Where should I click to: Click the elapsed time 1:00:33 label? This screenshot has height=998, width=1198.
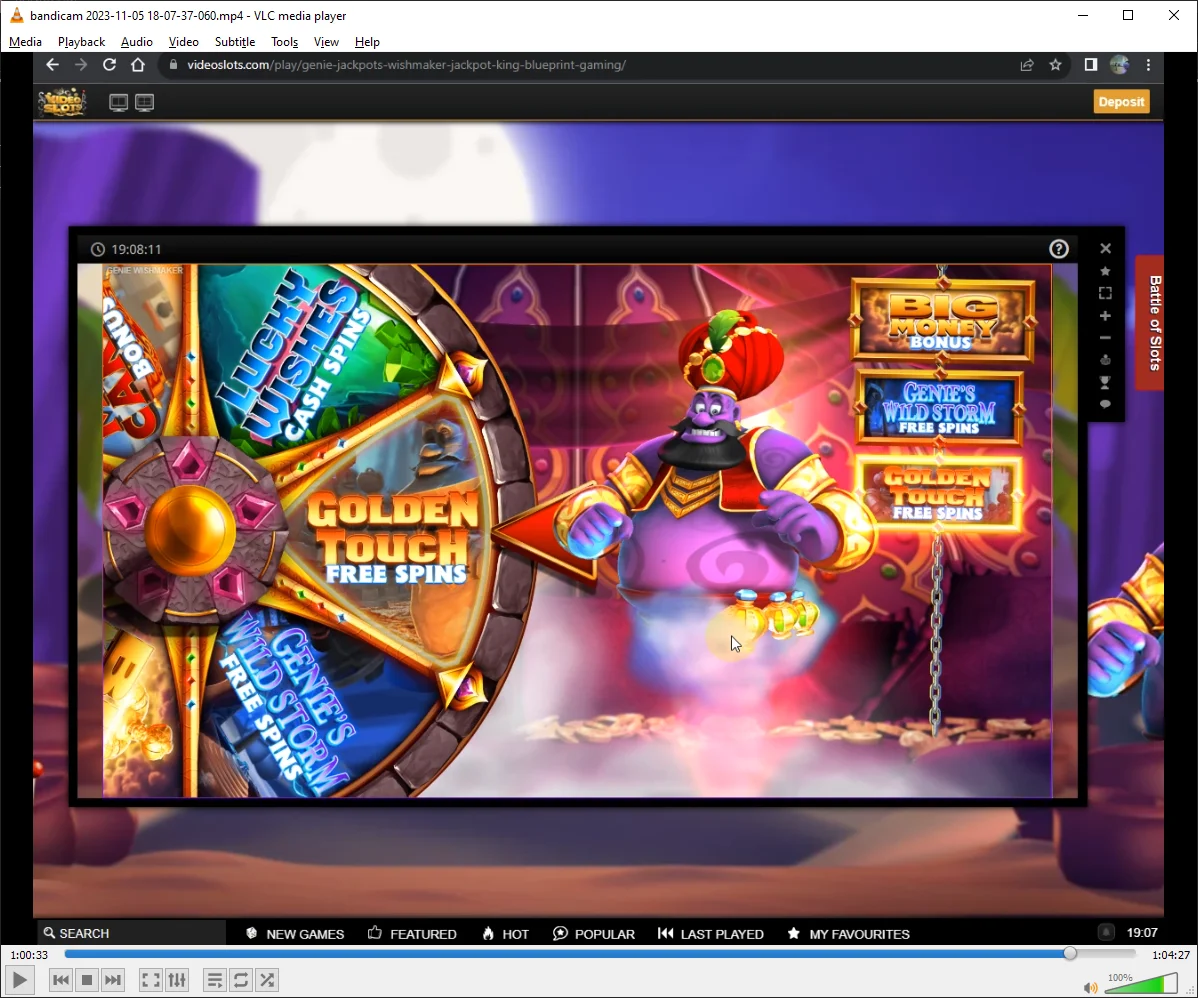(29, 954)
